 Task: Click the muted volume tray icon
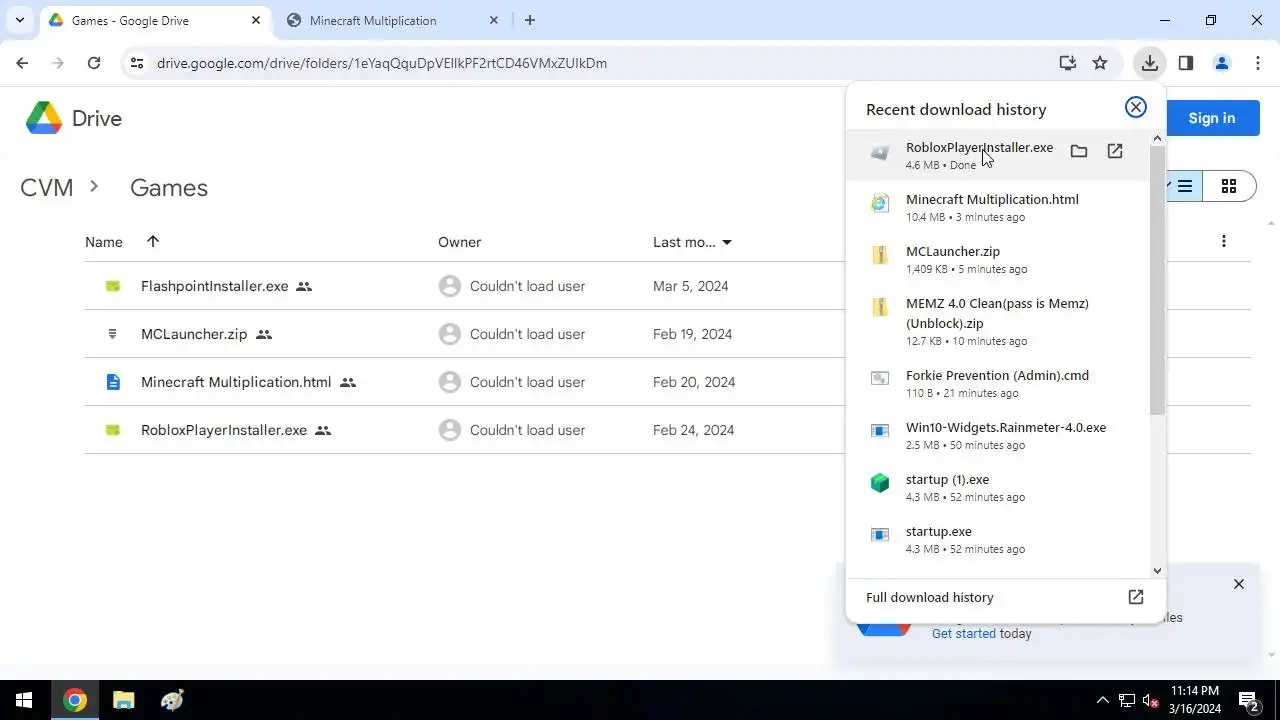[1151, 700]
